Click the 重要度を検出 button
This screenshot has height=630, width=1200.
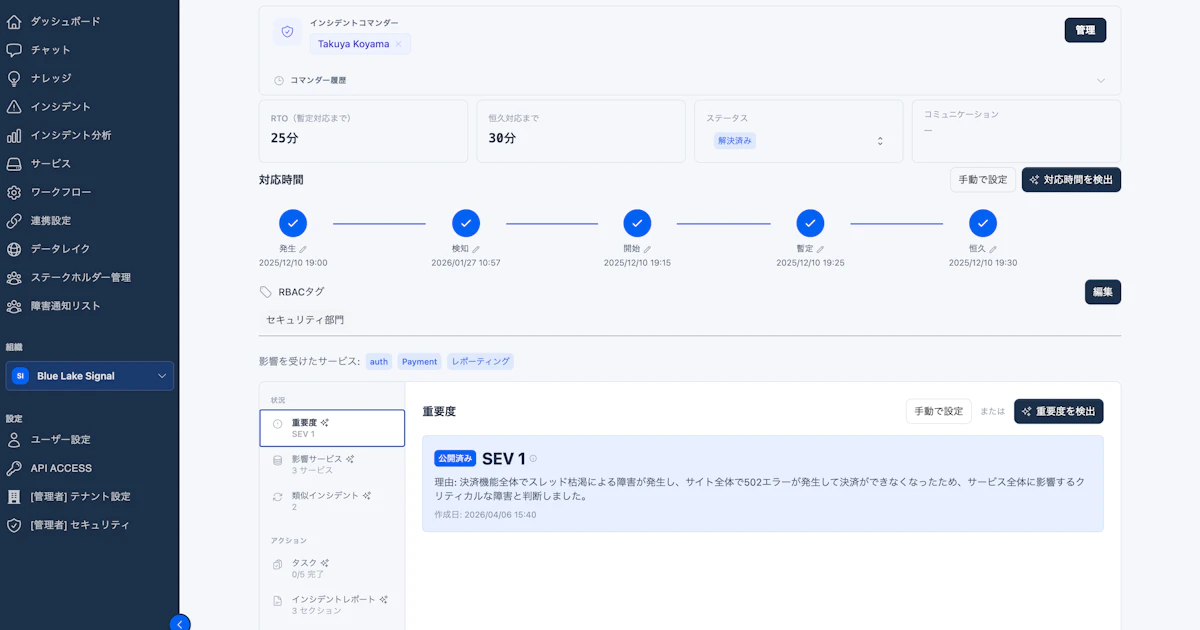click(x=1058, y=411)
